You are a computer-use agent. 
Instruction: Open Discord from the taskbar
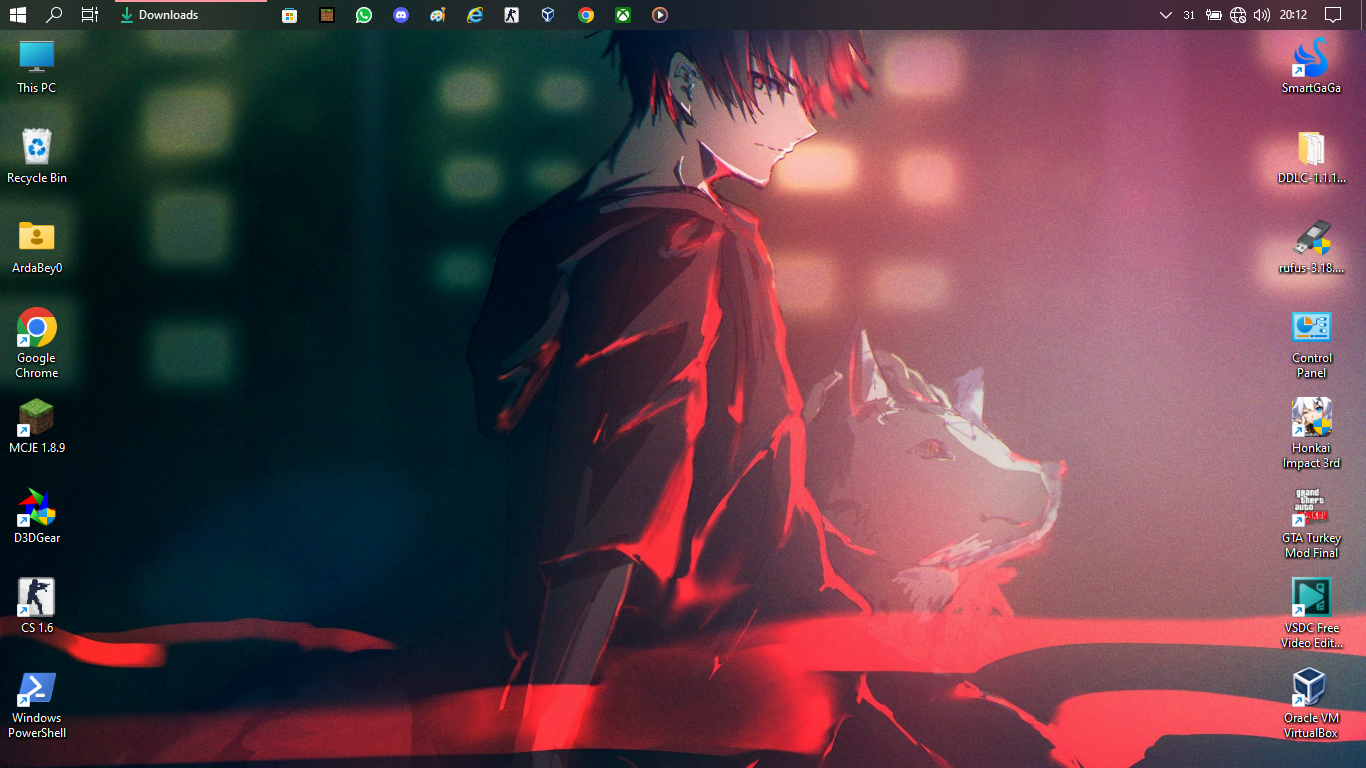coord(401,15)
